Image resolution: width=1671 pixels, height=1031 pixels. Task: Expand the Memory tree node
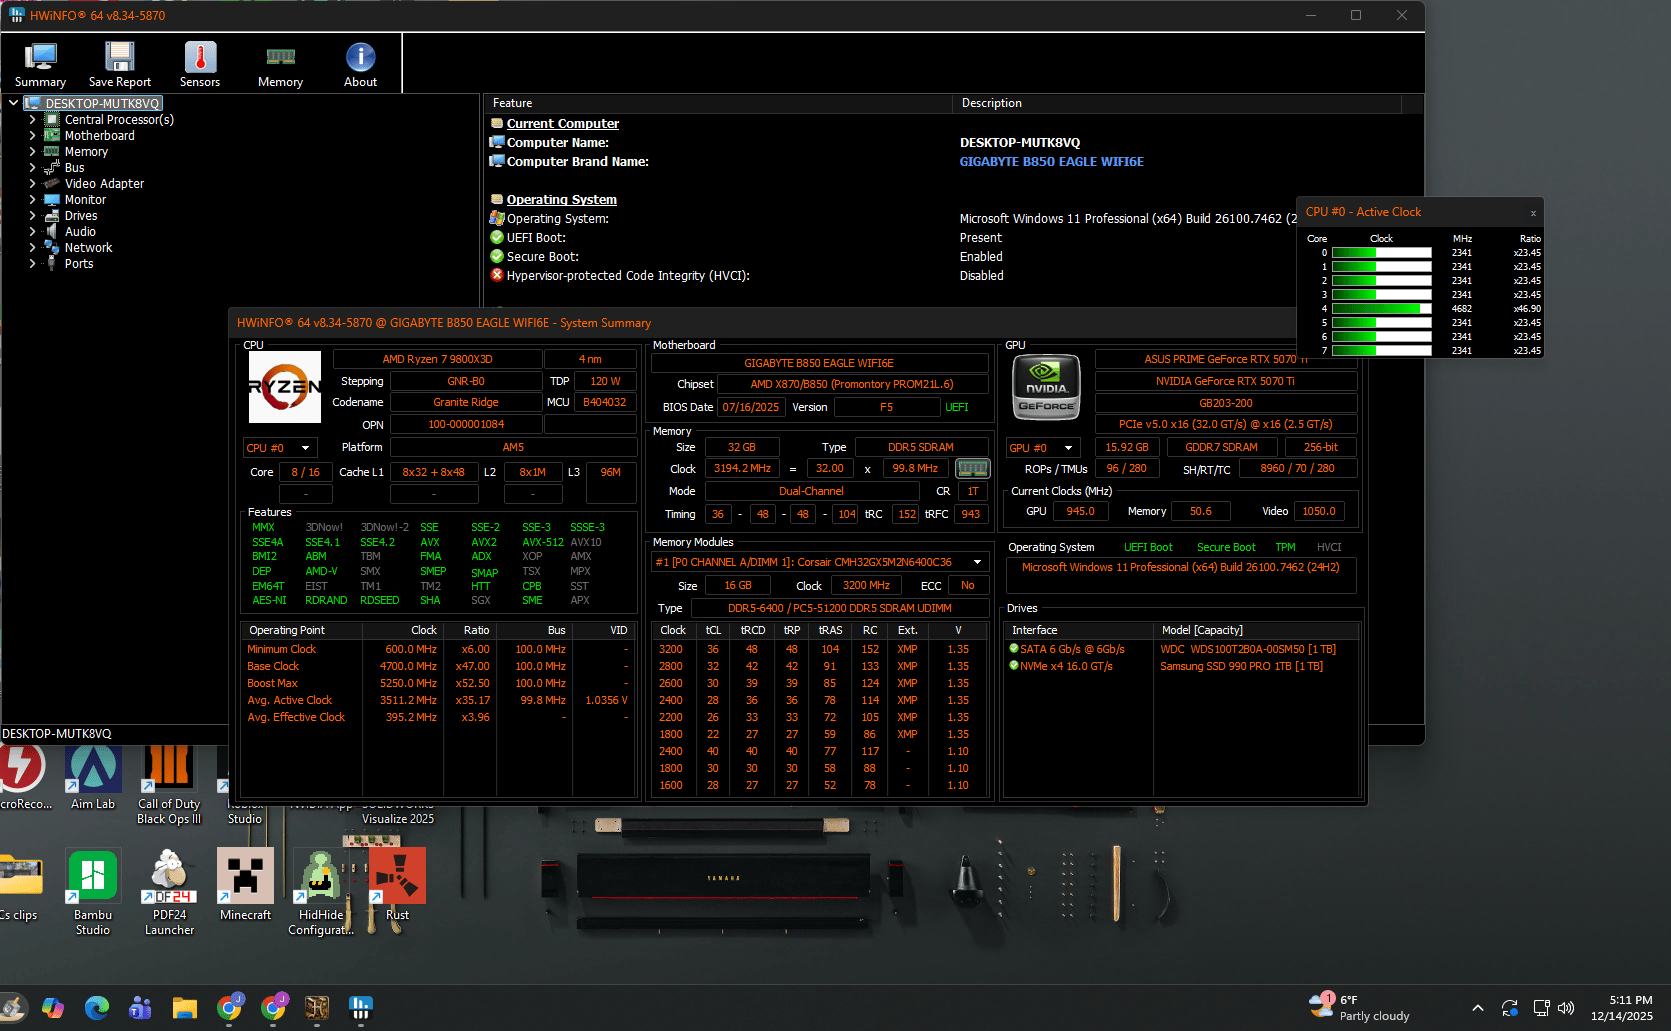(32, 152)
